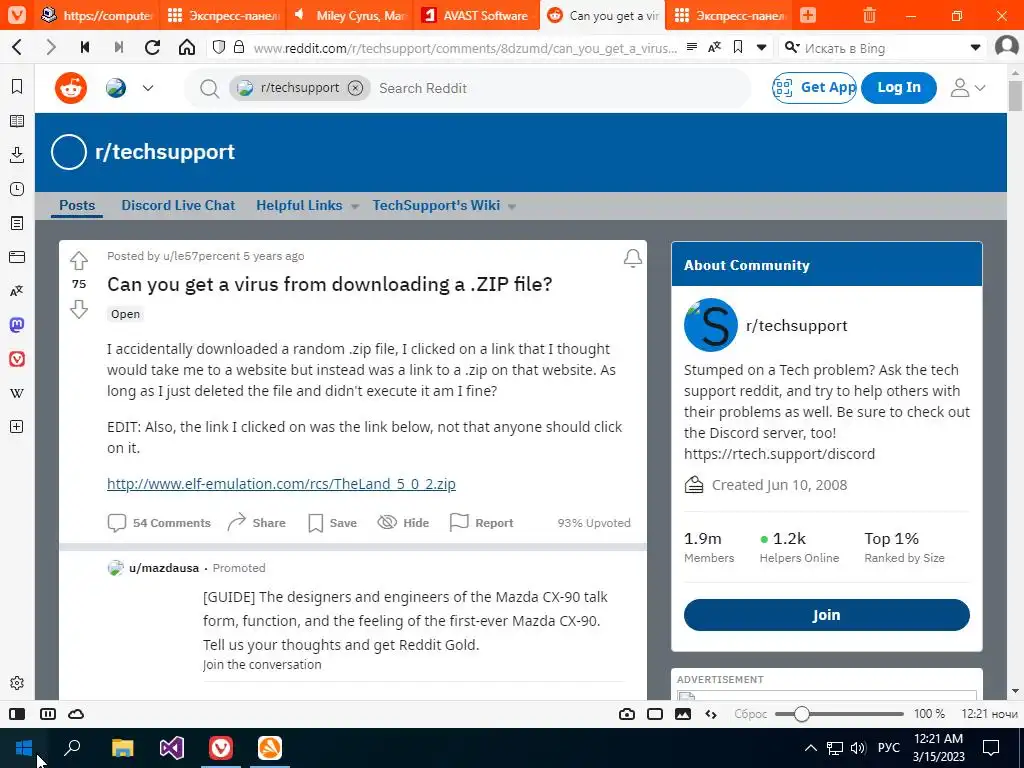Reload the current page

coord(153,47)
